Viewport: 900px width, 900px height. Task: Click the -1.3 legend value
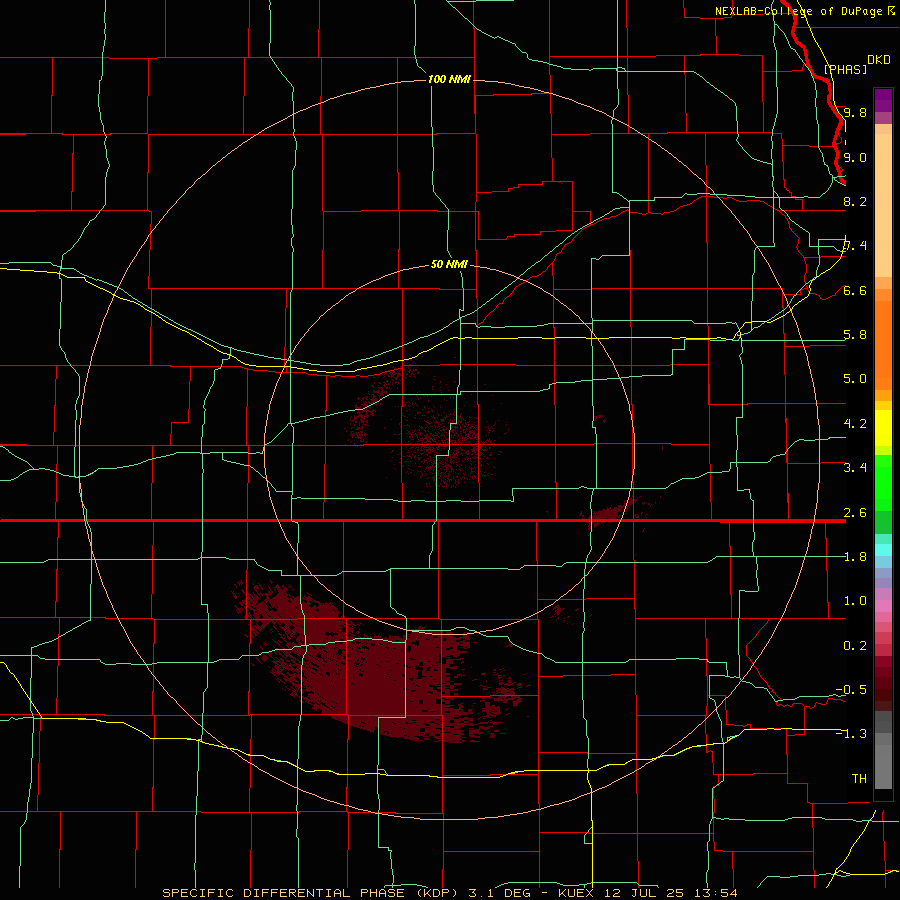click(x=851, y=734)
